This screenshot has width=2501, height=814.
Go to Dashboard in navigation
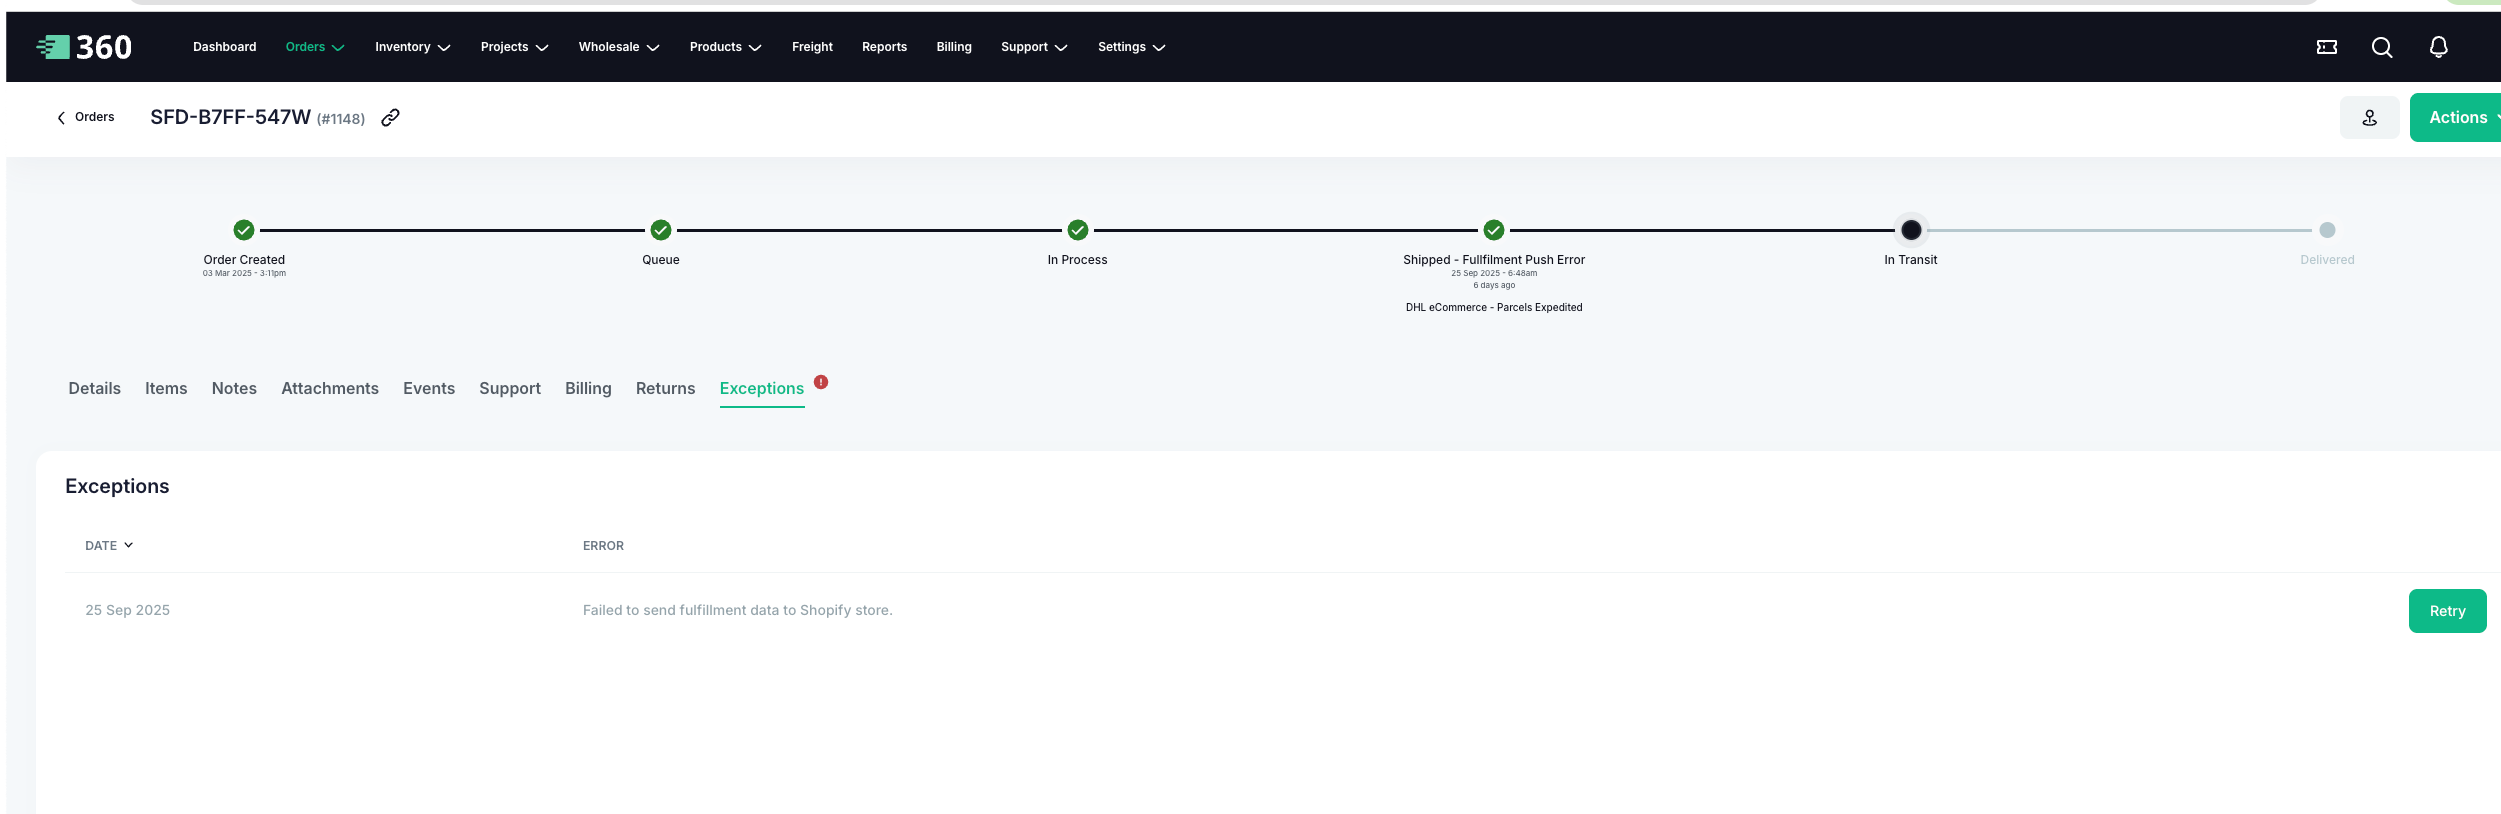(224, 47)
